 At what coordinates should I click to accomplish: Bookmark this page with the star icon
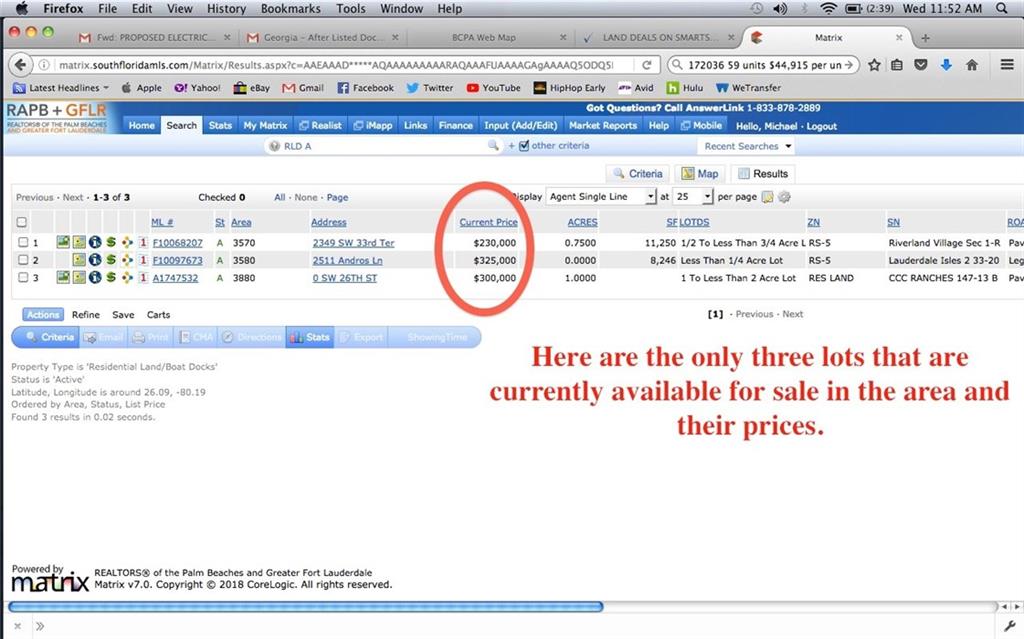[x=874, y=65]
